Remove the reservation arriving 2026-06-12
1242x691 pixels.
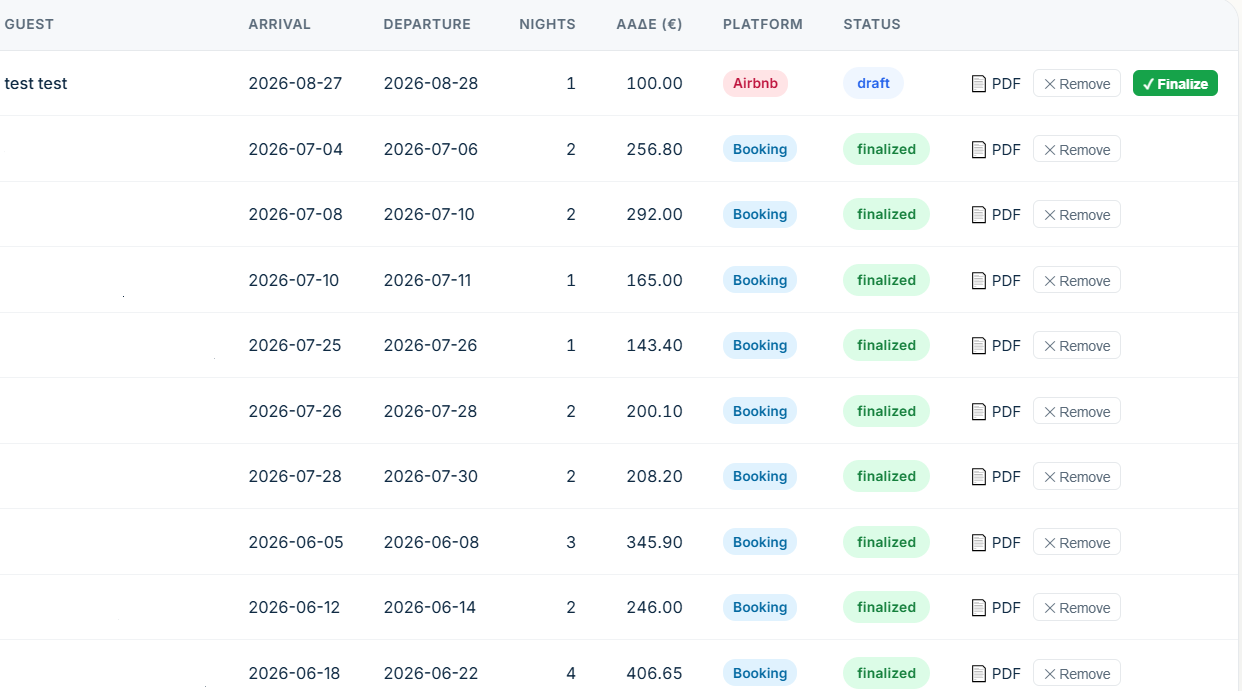pos(1077,608)
